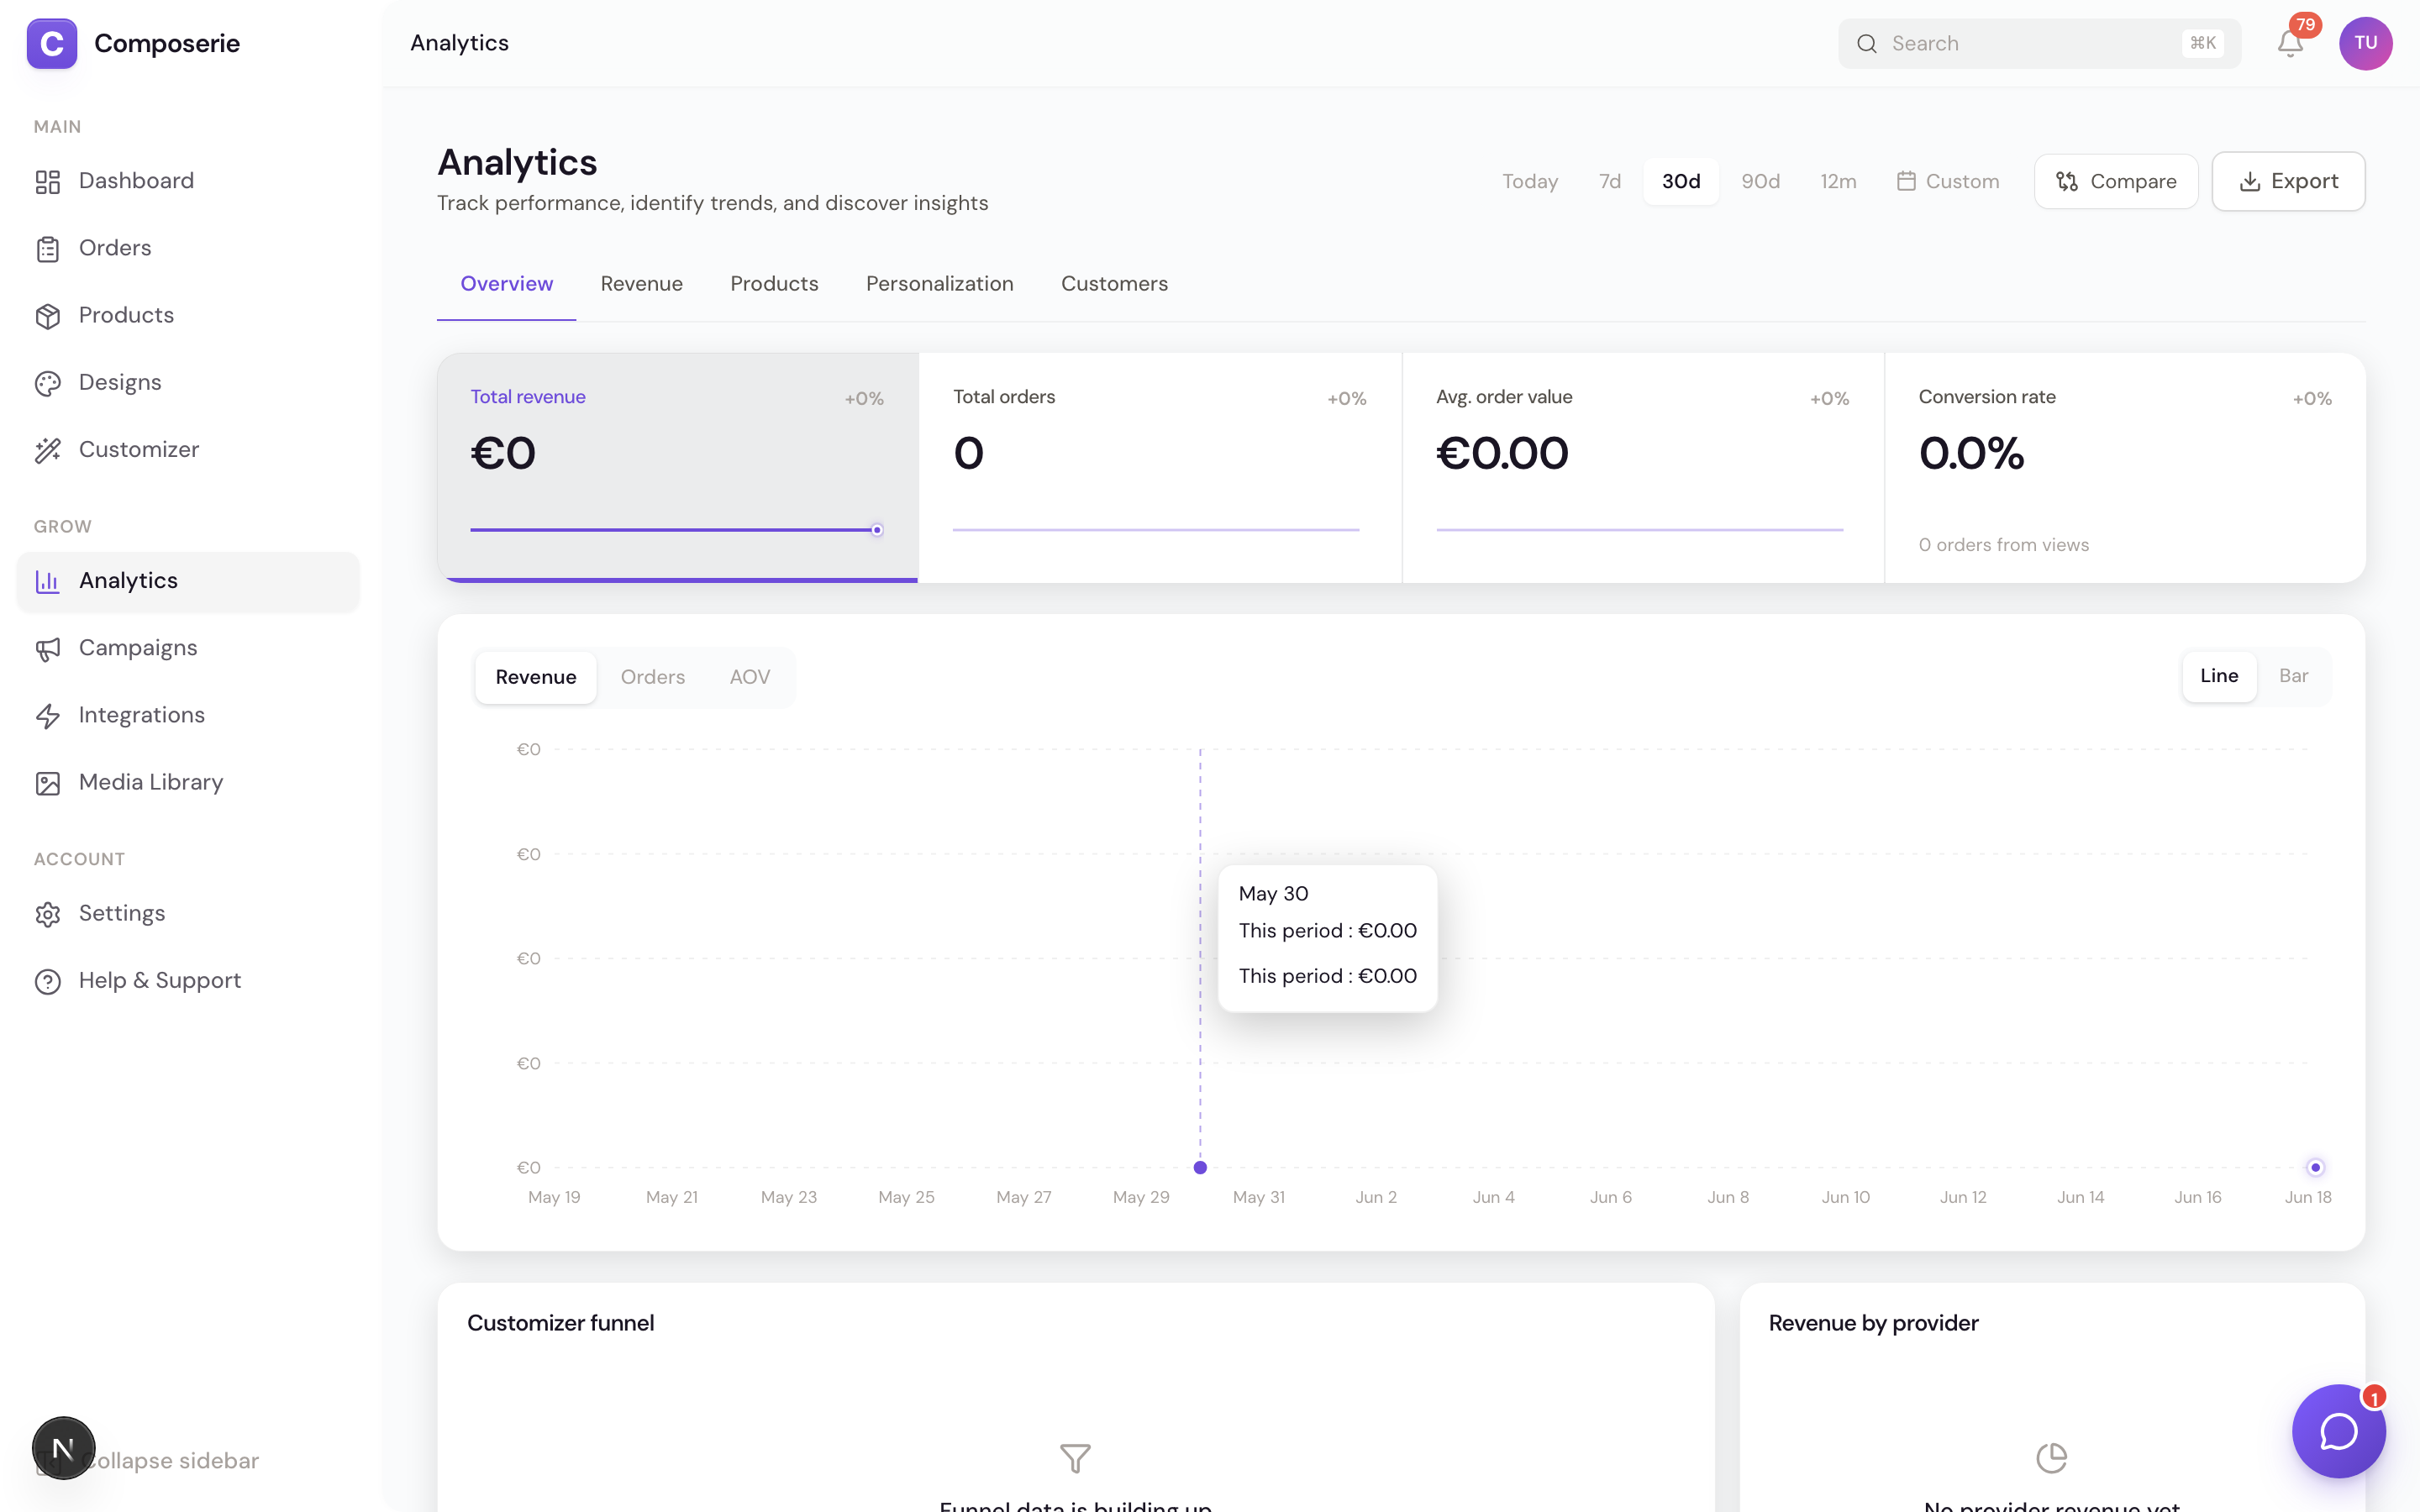Image resolution: width=2420 pixels, height=1512 pixels.
Task: Show AOV in the chart
Action: [x=750, y=677]
